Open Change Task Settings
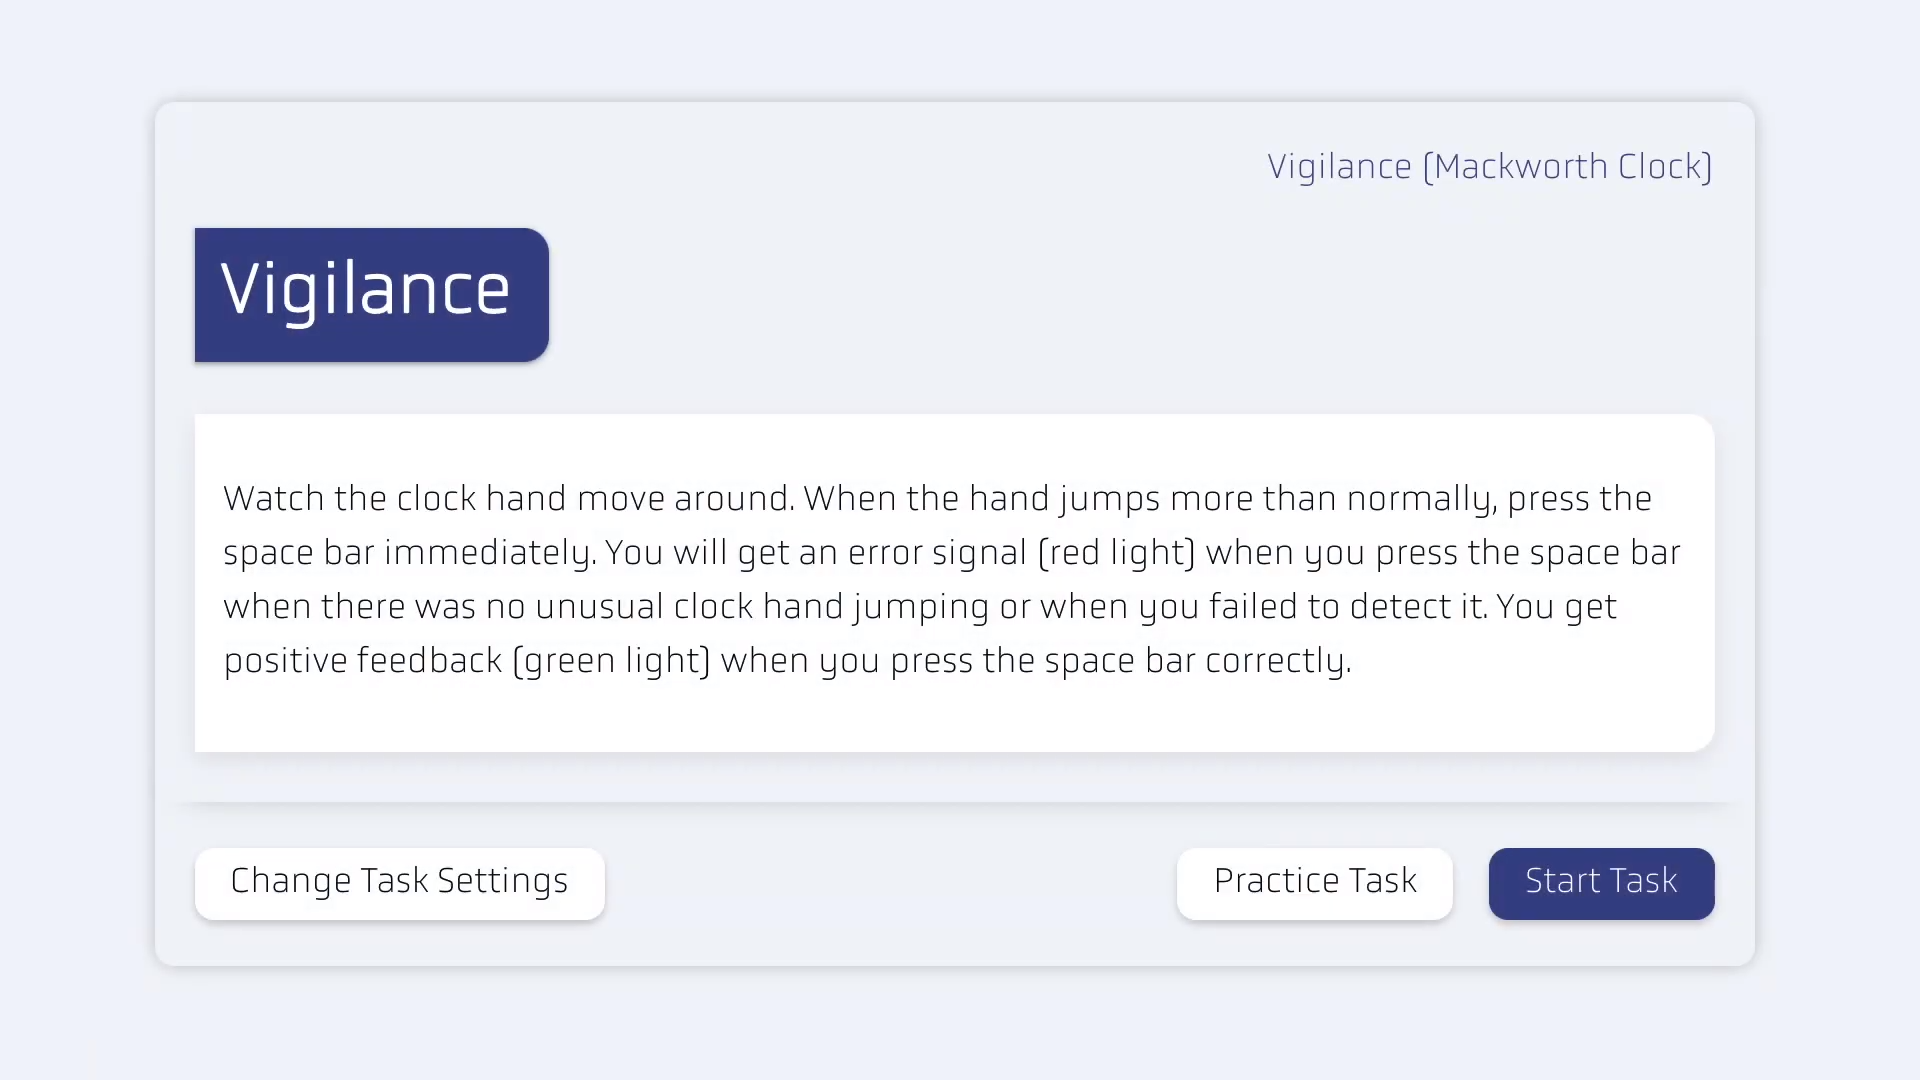This screenshot has width=1920, height=1080. pyautogui.click(x=399, y=882)
